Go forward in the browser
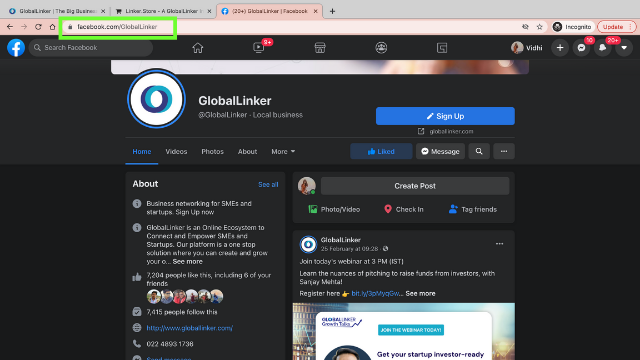 [24, 27]
